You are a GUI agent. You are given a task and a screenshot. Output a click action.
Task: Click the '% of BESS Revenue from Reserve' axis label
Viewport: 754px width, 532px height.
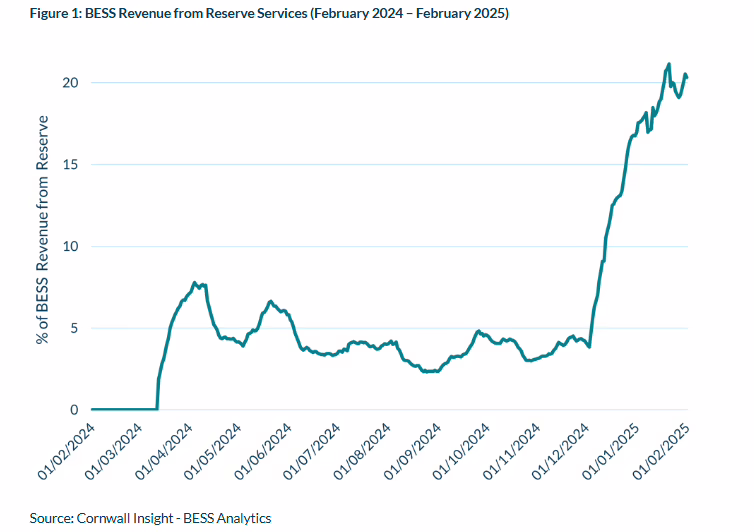(x=43, y=230)
